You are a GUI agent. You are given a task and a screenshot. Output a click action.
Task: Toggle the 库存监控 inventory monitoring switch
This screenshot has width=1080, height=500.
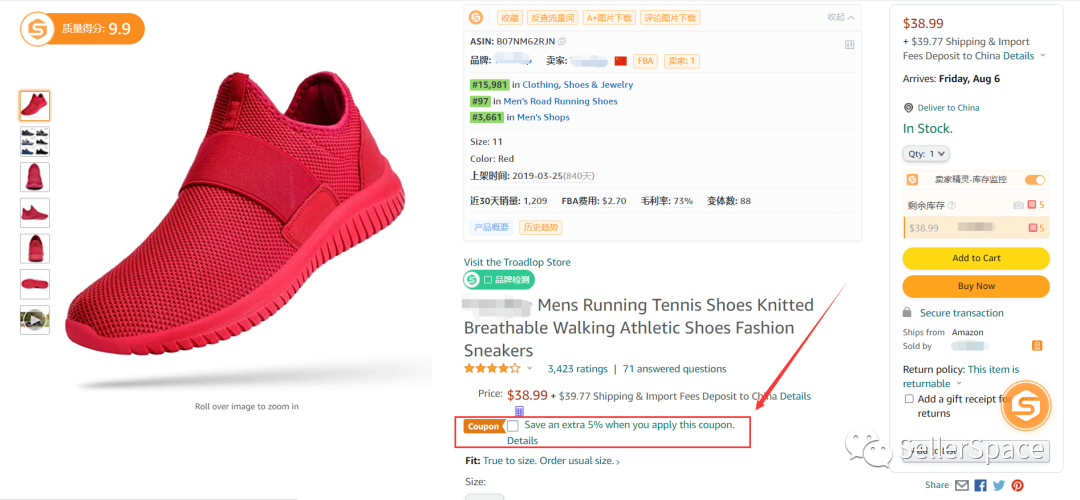click(1035, 180)
